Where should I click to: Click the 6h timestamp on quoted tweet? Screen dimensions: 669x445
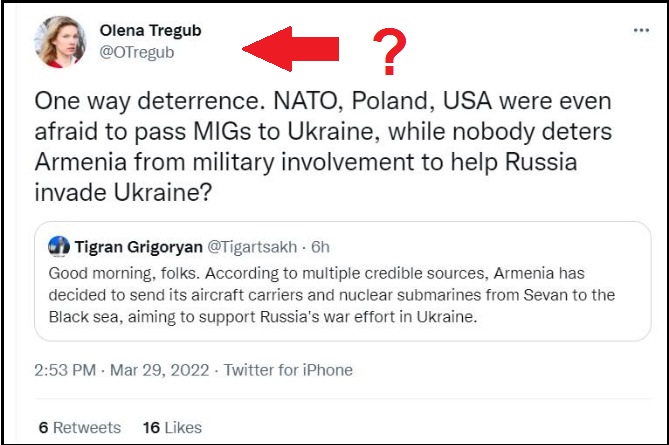click(320, 247)
